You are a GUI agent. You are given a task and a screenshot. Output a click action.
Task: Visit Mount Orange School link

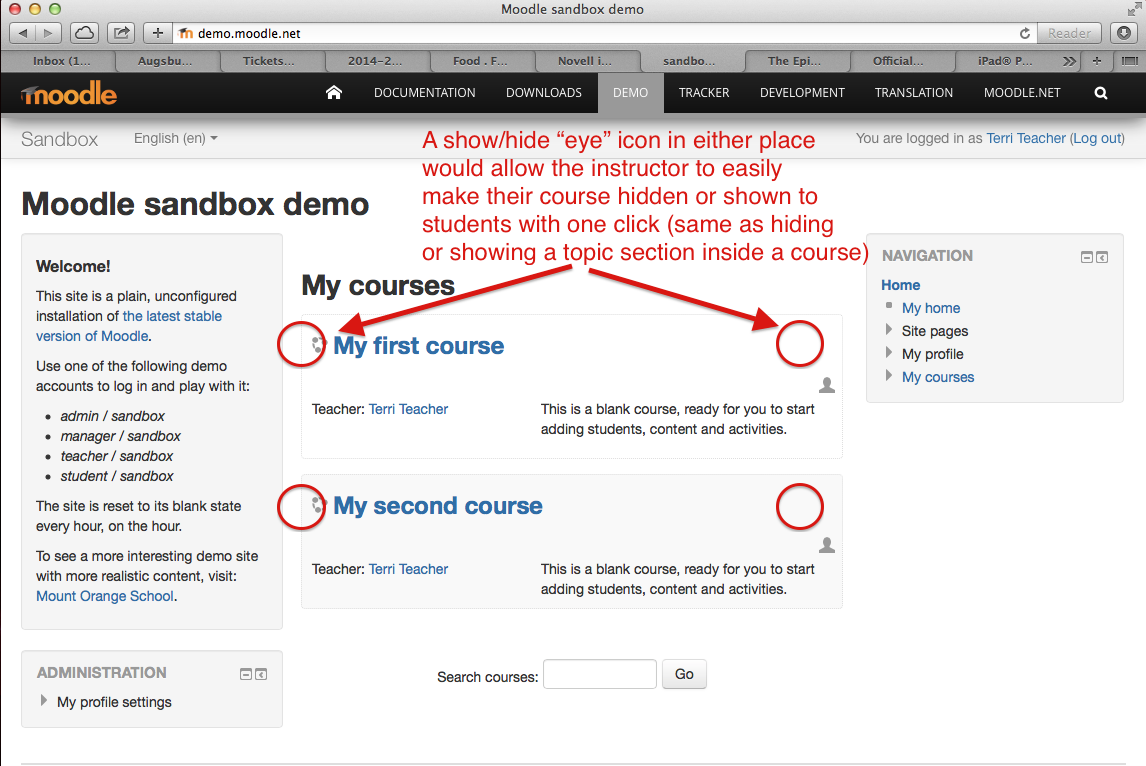coord(105,596)
